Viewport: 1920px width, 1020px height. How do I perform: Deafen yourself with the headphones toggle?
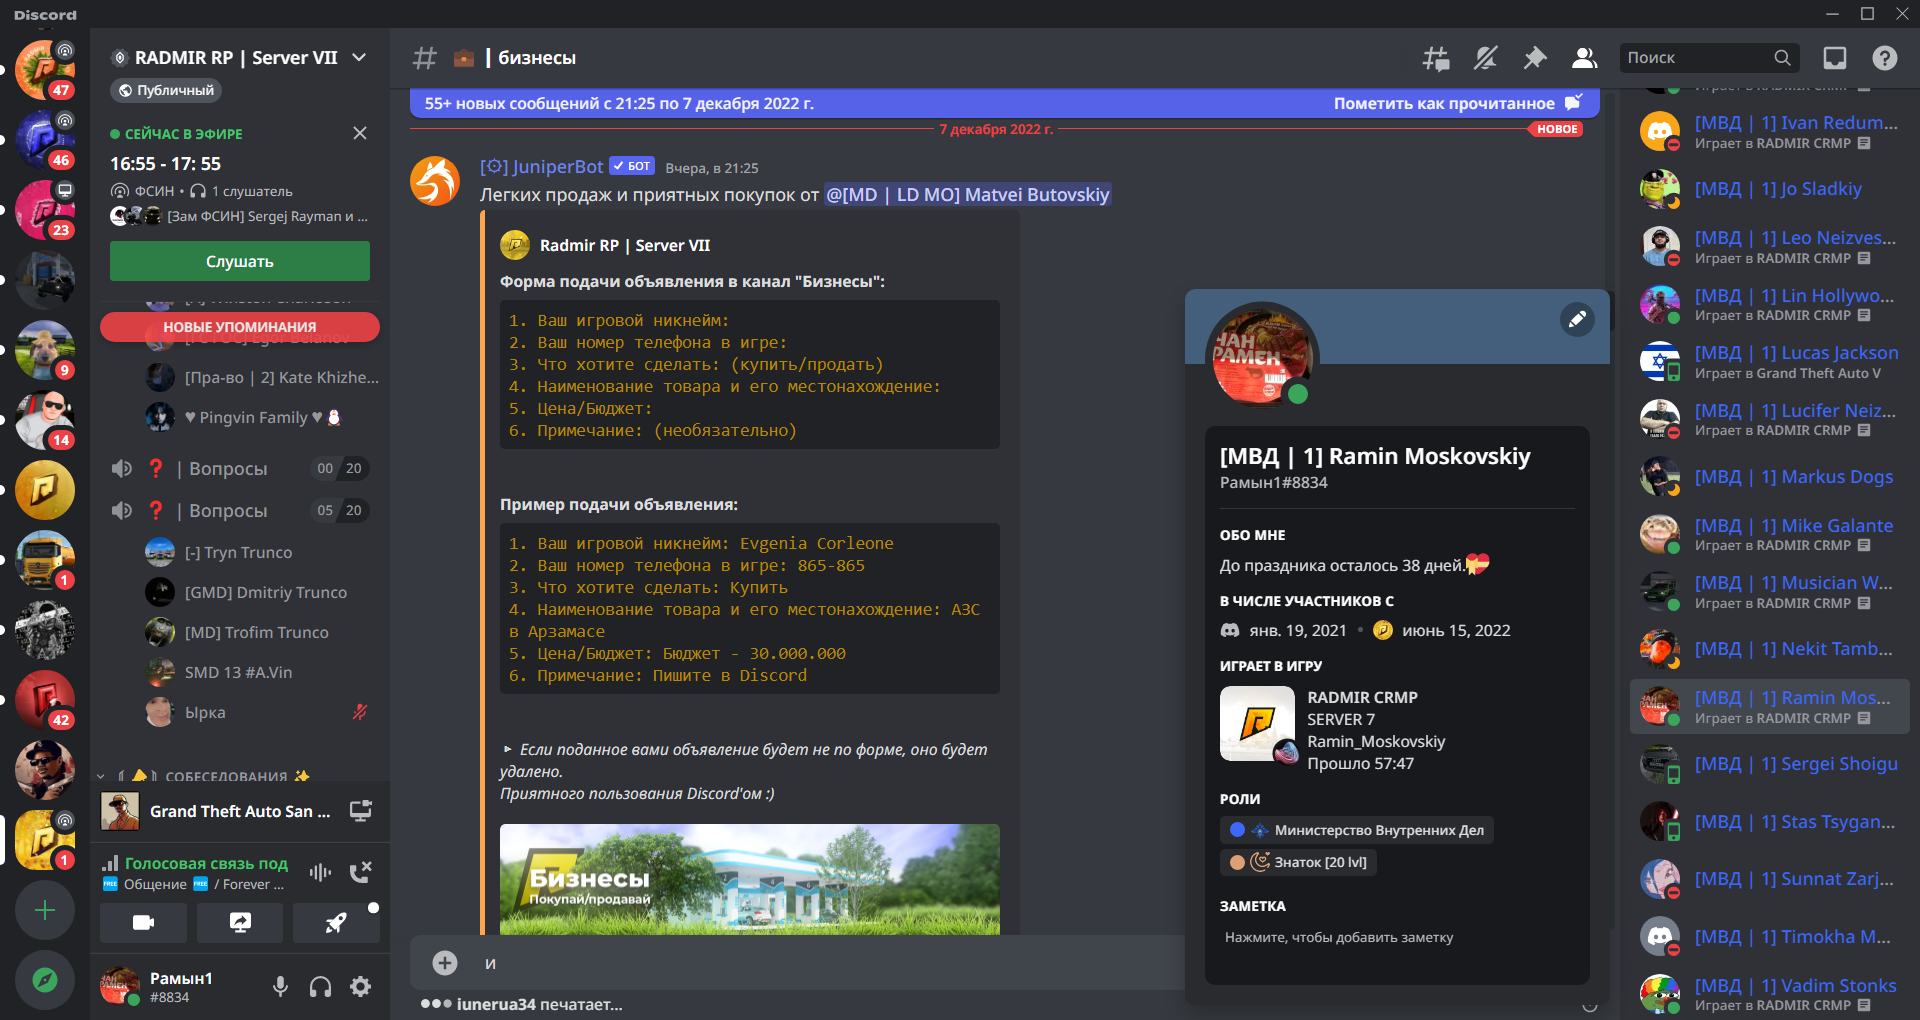tap(320, 987)
